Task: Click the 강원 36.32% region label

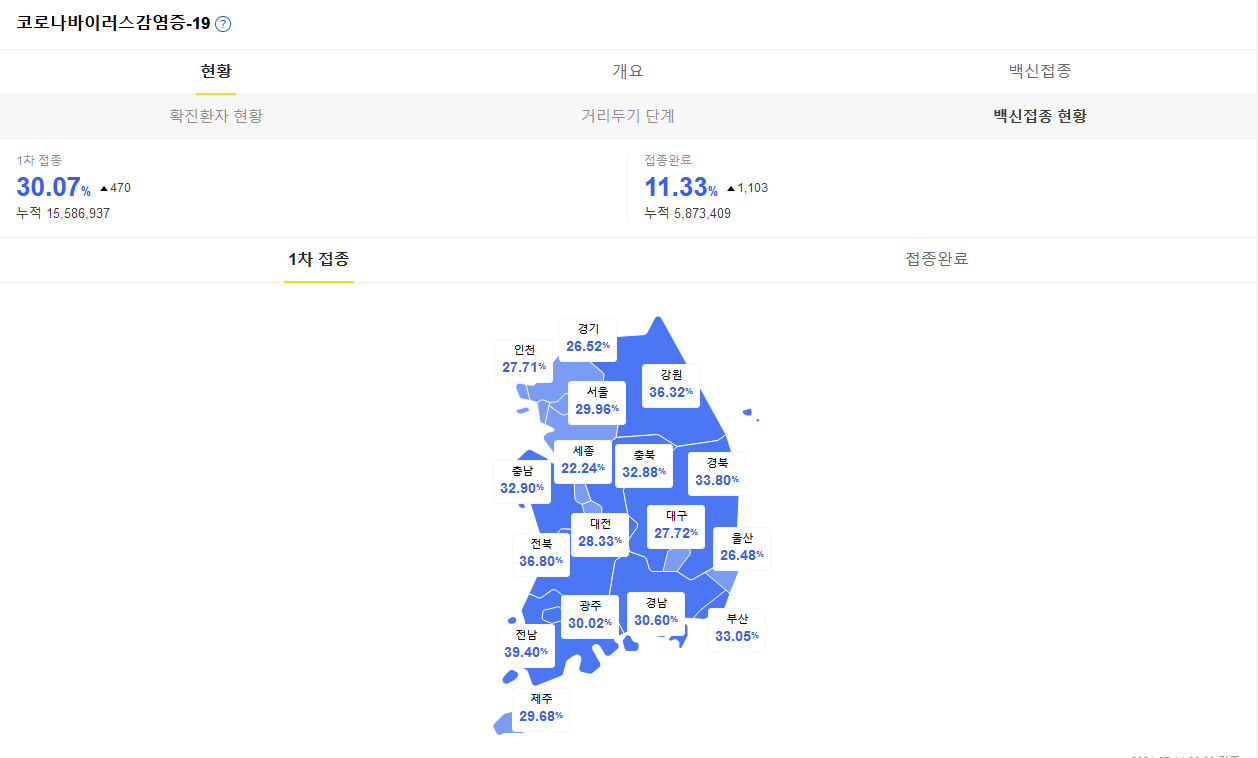Action: [x=671, y=385]
